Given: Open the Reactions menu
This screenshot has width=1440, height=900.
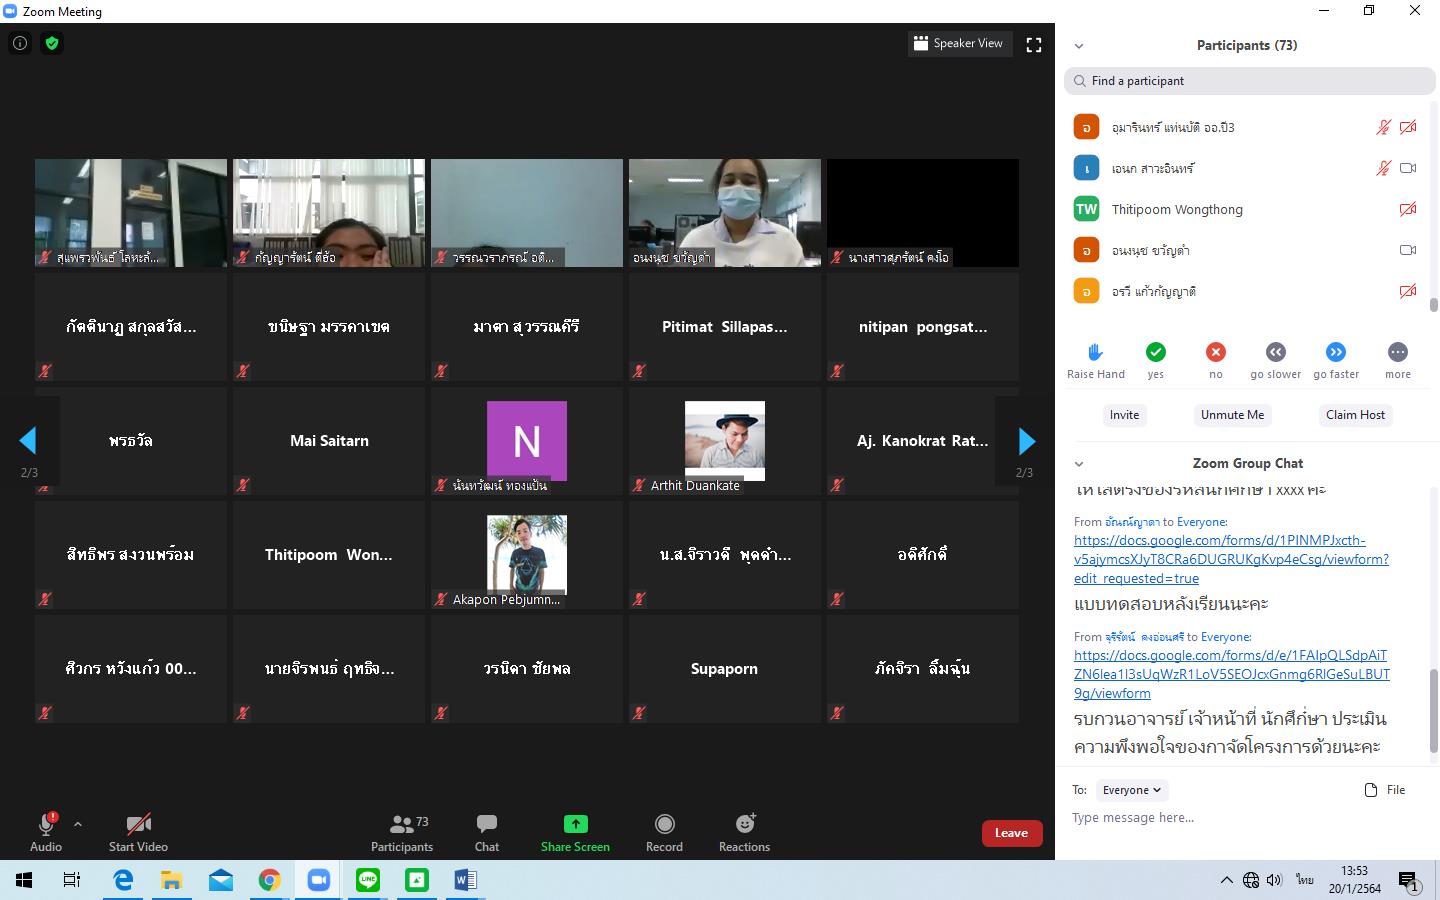Looking at the screenshot, I should [744, 832].
